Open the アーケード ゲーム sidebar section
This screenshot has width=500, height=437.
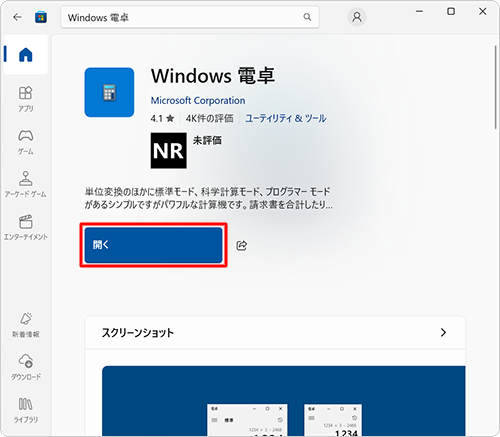[x=26, y=184]
